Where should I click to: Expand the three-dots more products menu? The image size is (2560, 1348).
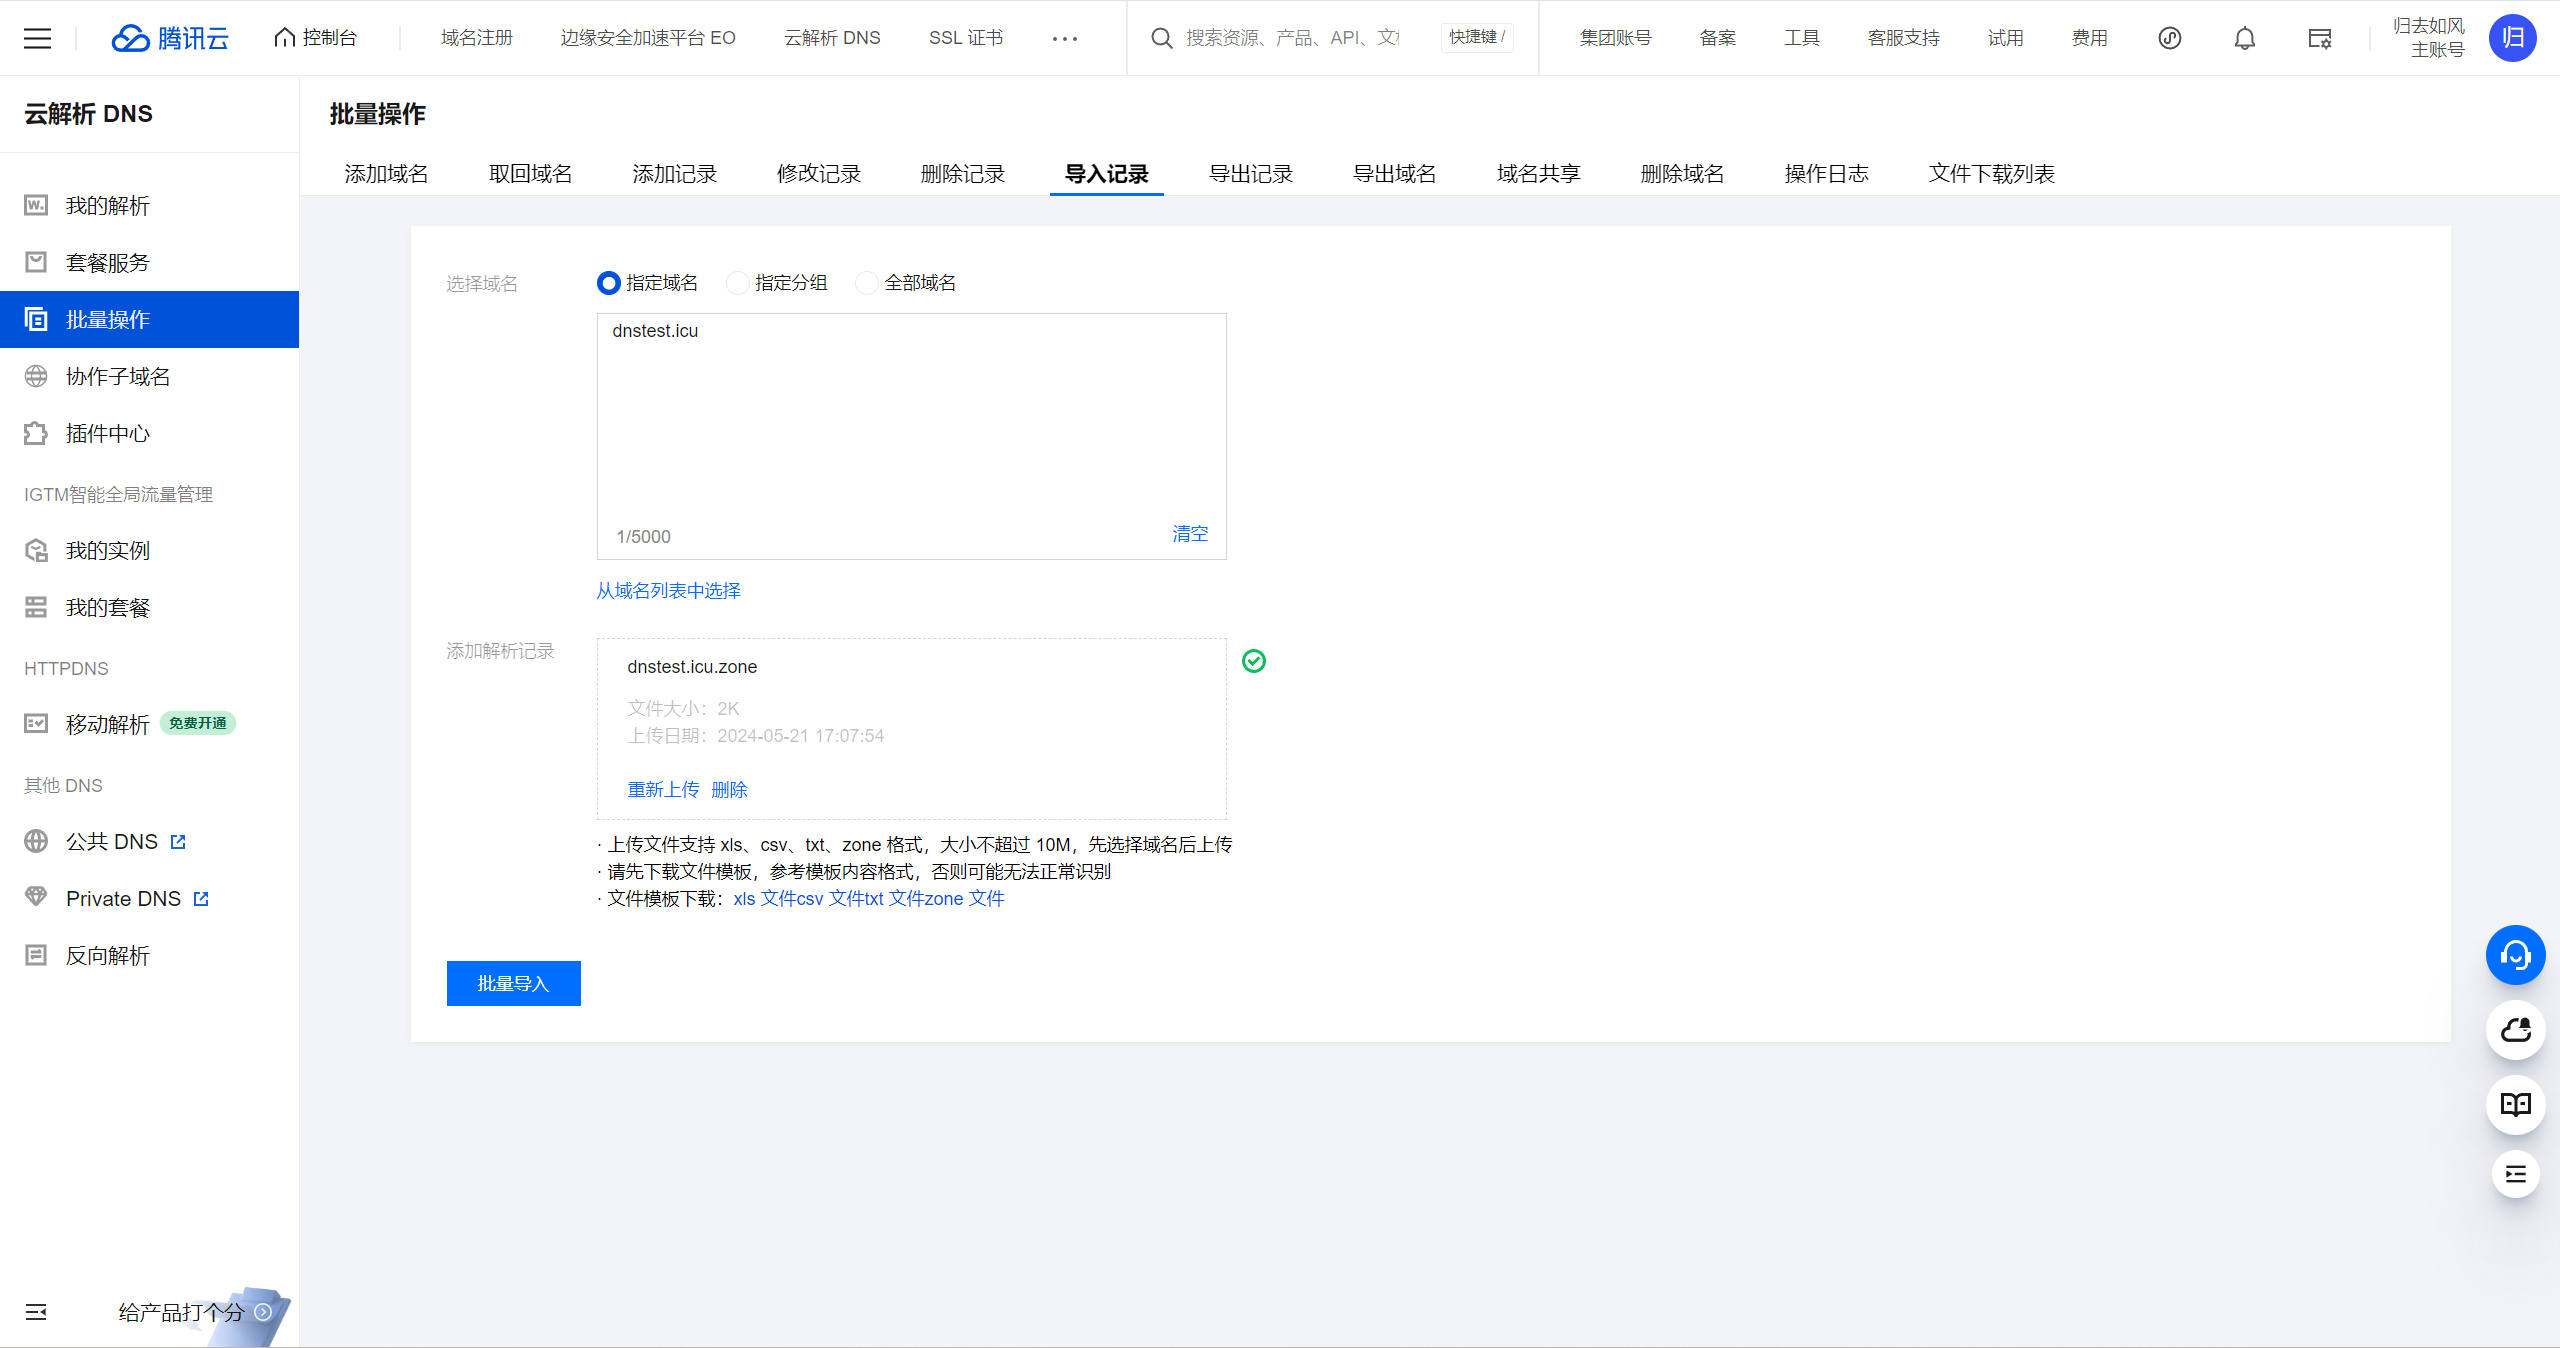point(1065,38)
